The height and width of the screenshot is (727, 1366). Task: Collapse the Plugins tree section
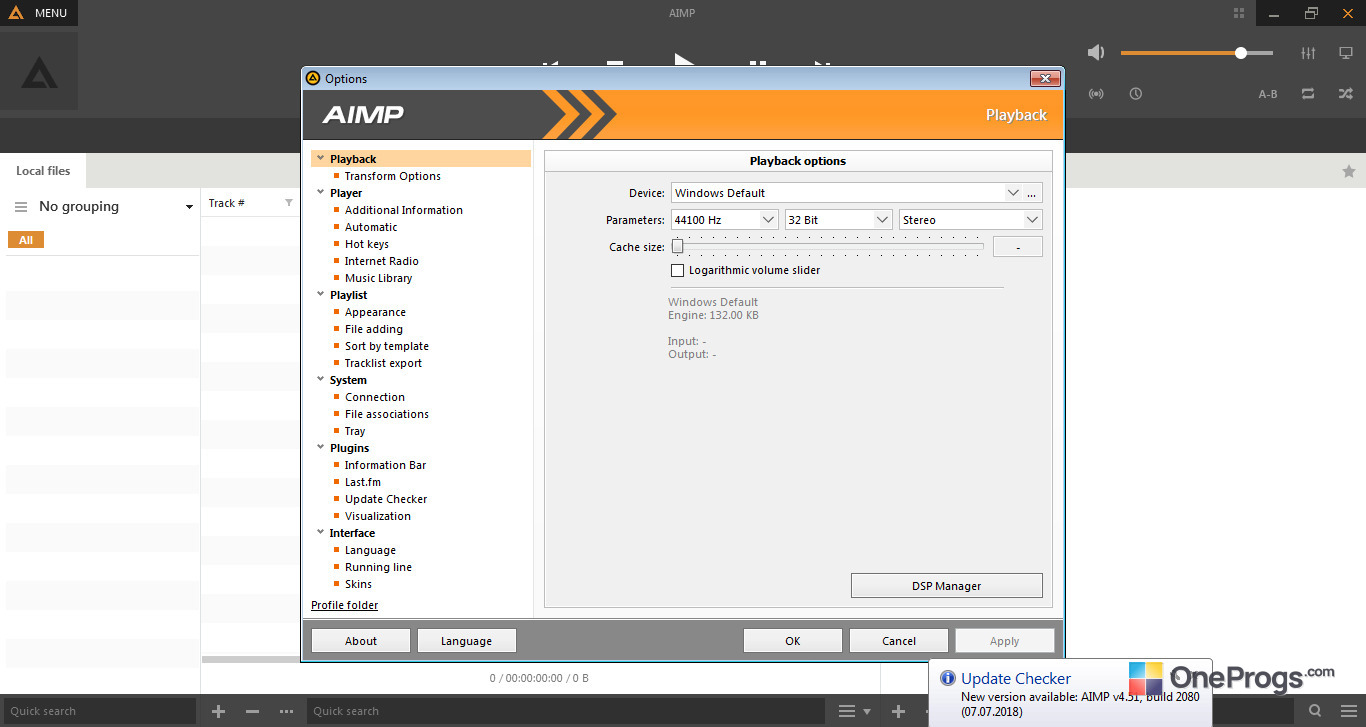tap(320, 448)
